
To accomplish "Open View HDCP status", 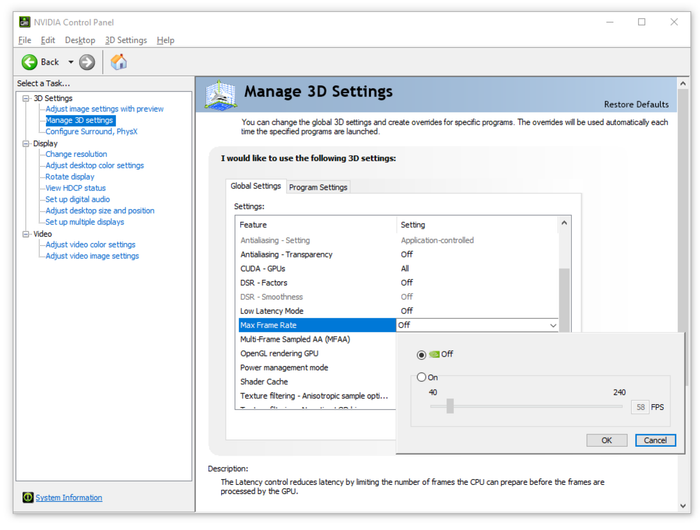I will point(75,188).
